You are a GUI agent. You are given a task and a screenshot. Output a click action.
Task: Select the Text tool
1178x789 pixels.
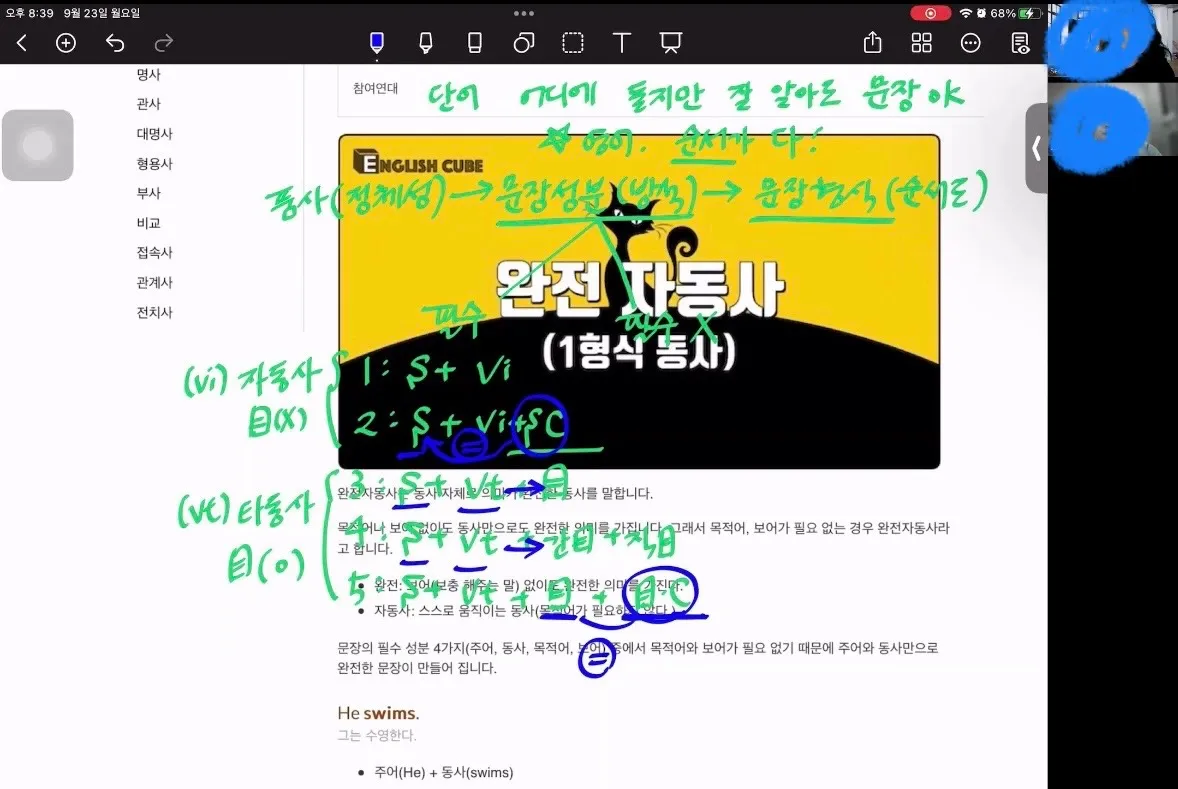621,43
